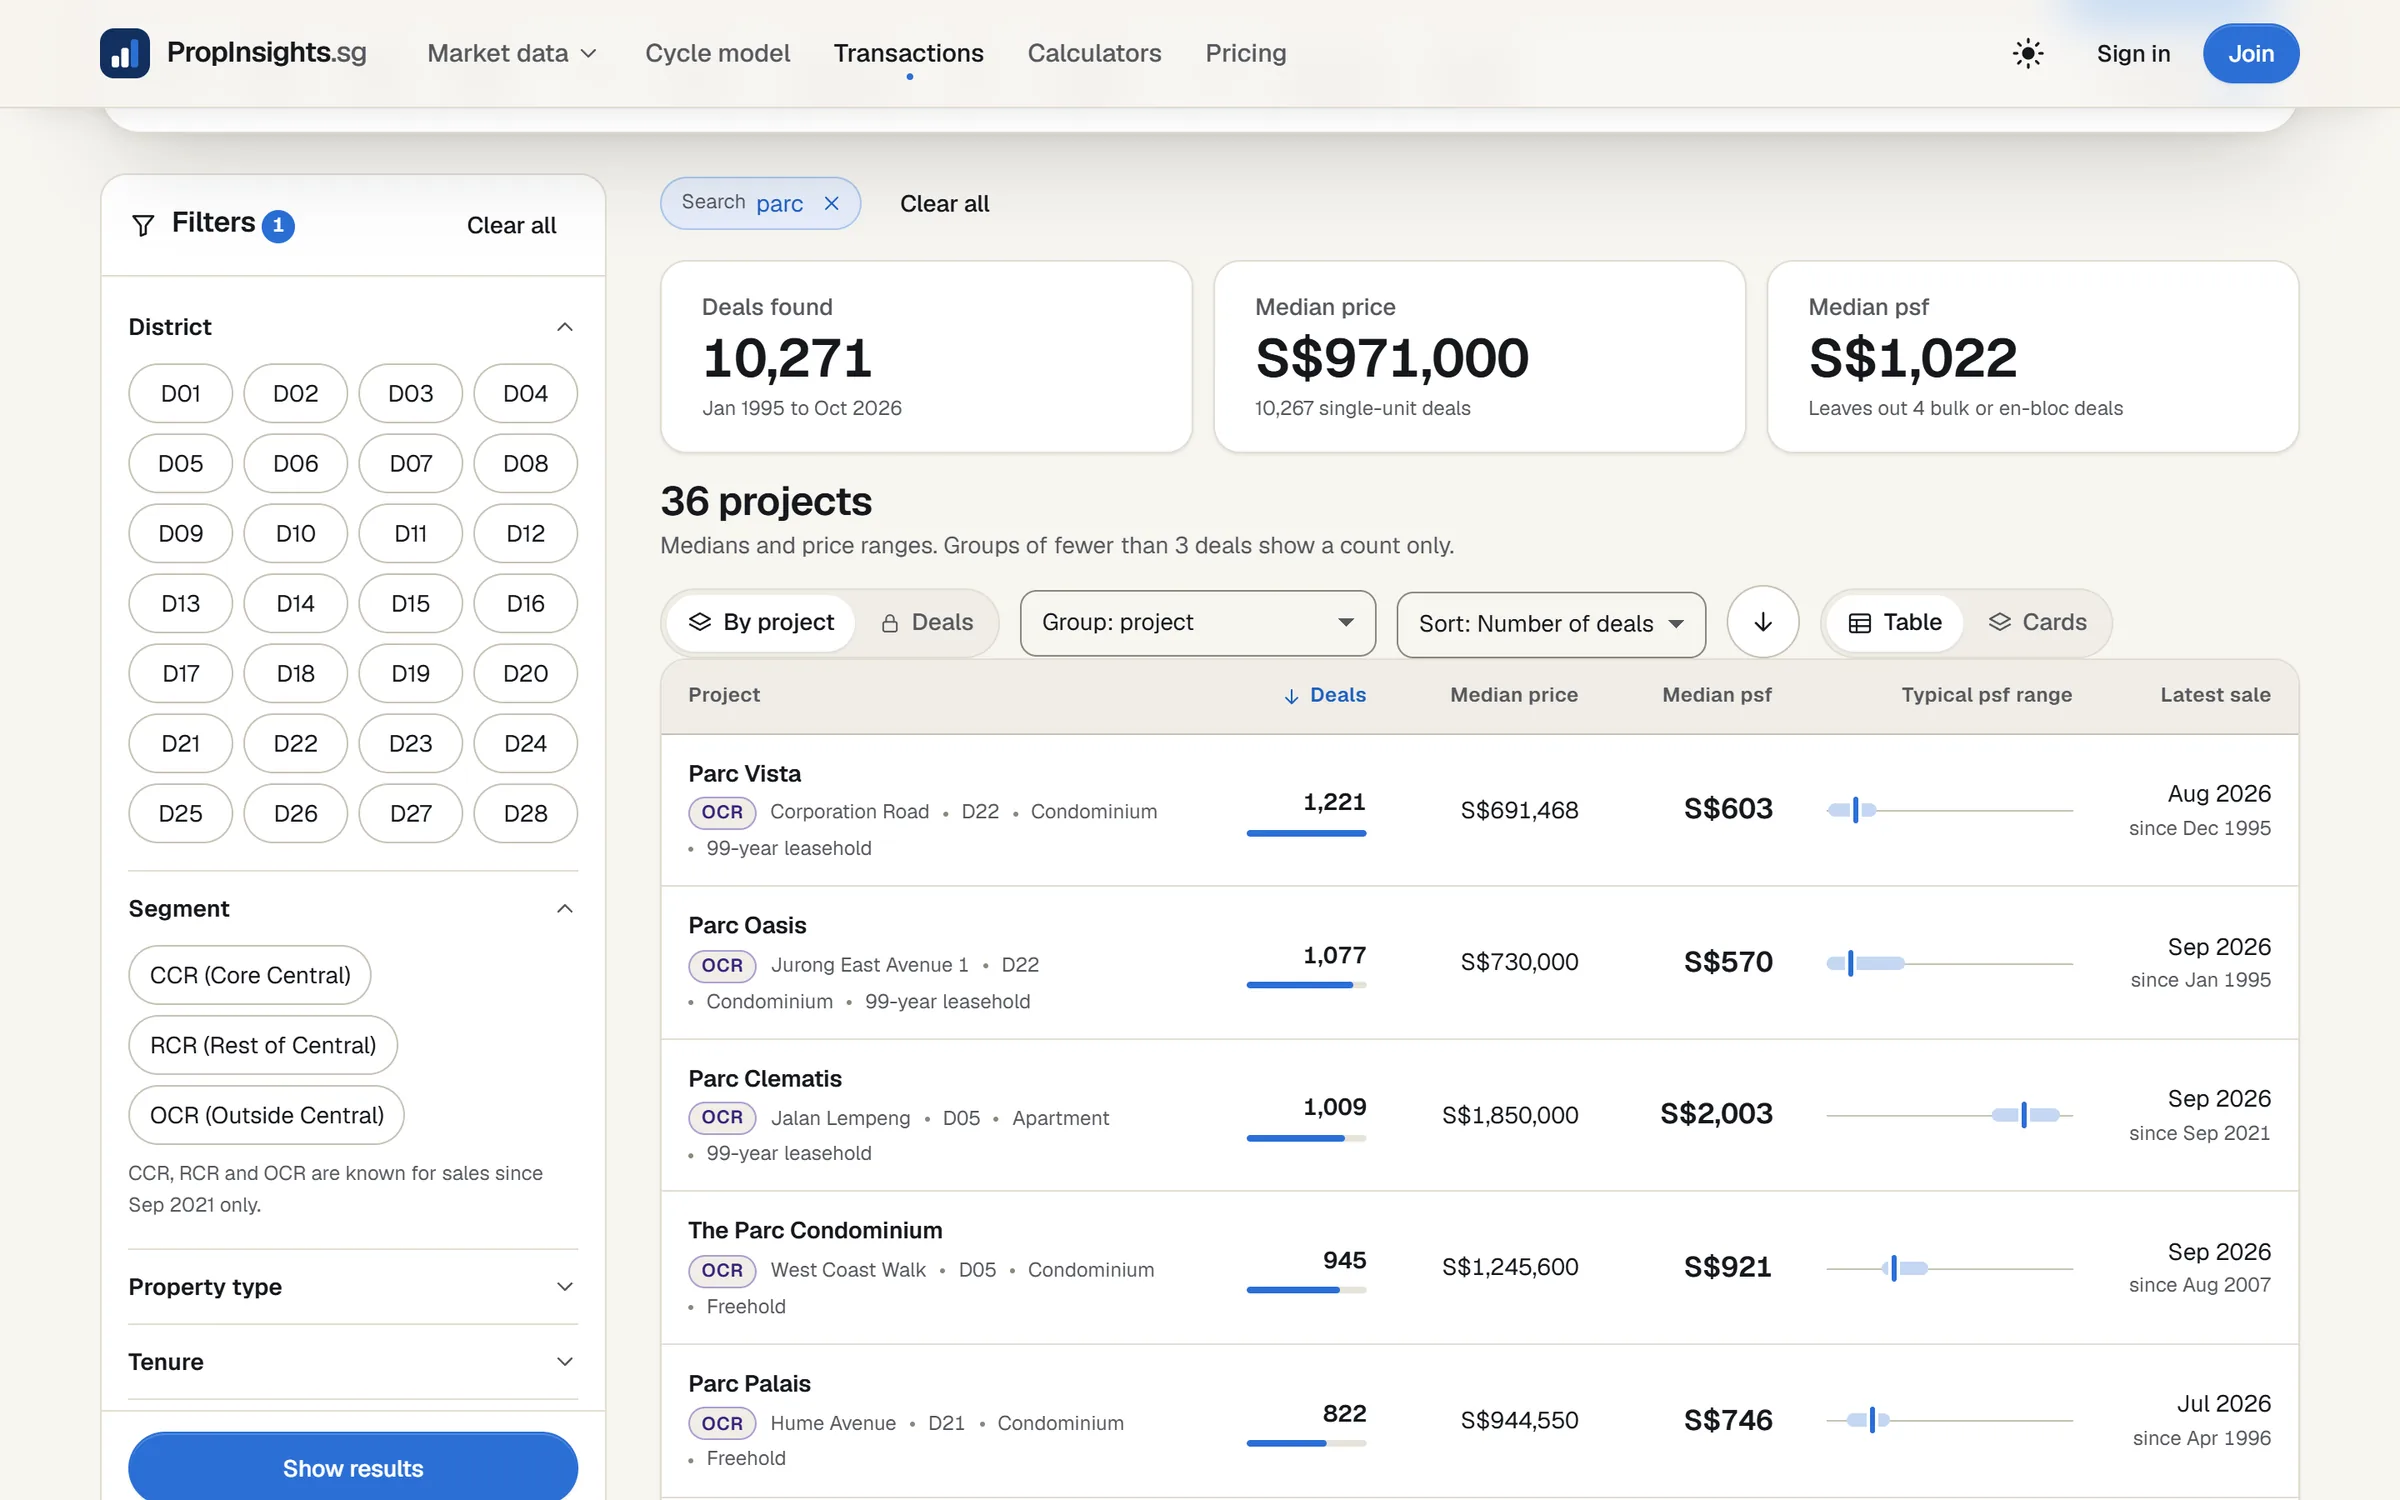Viewport: 2400px width, 1500px height.
Task: Toggle district D01 filter chip
Action: pyautogui.click(x=180, y=393)
